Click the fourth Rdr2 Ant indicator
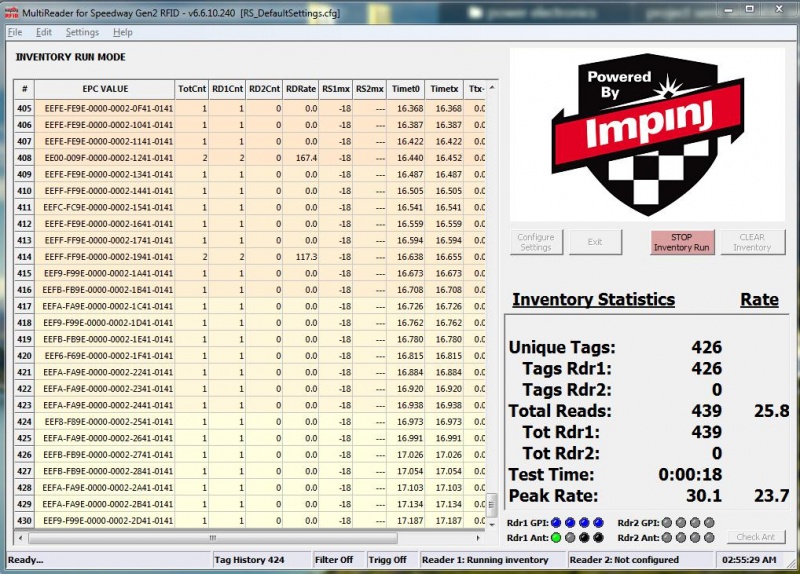 (x=709, y=537)
